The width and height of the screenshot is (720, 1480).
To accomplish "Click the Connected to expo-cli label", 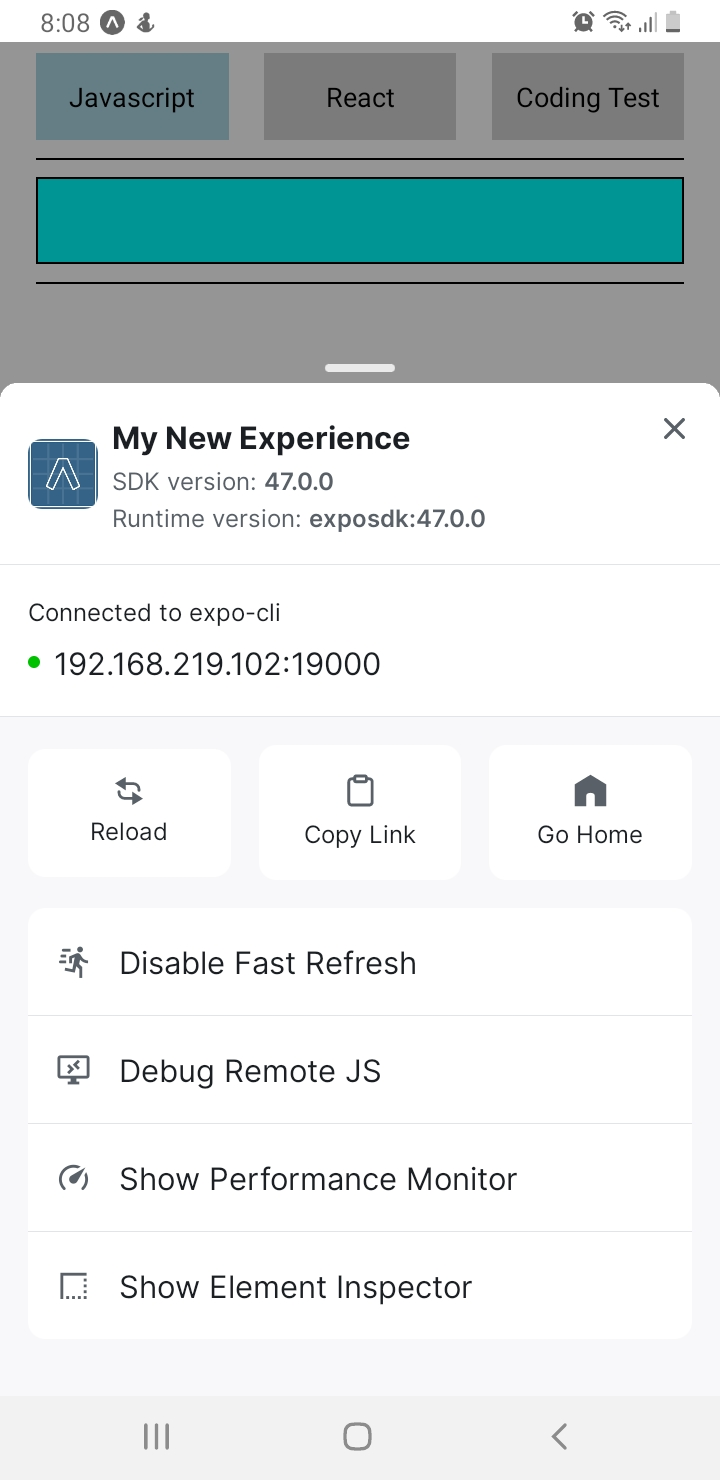I will 154,613.
